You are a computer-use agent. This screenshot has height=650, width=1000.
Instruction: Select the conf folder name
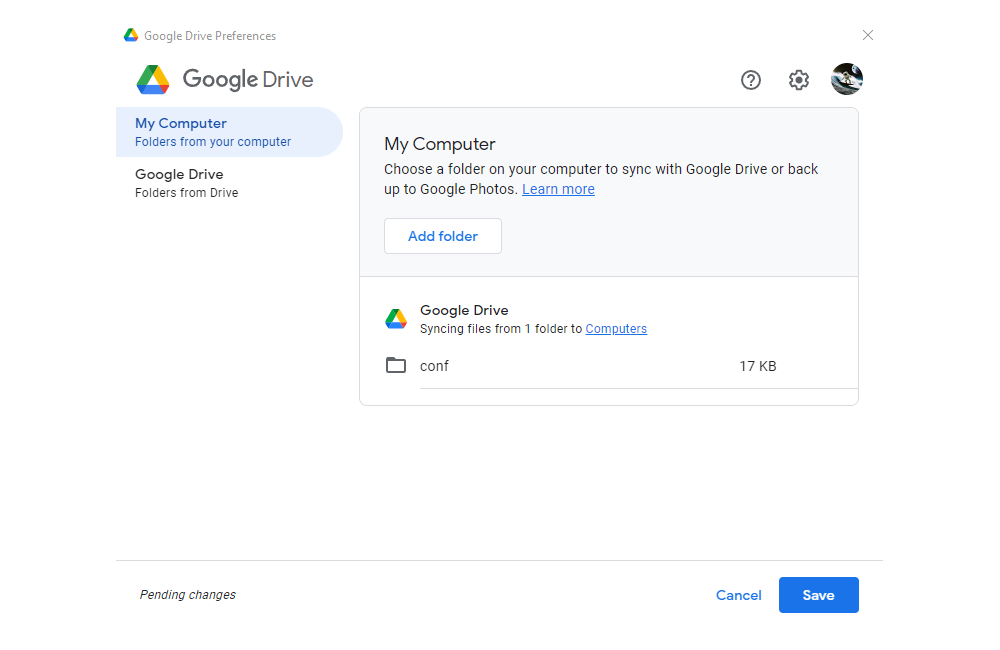click(434, 366)
